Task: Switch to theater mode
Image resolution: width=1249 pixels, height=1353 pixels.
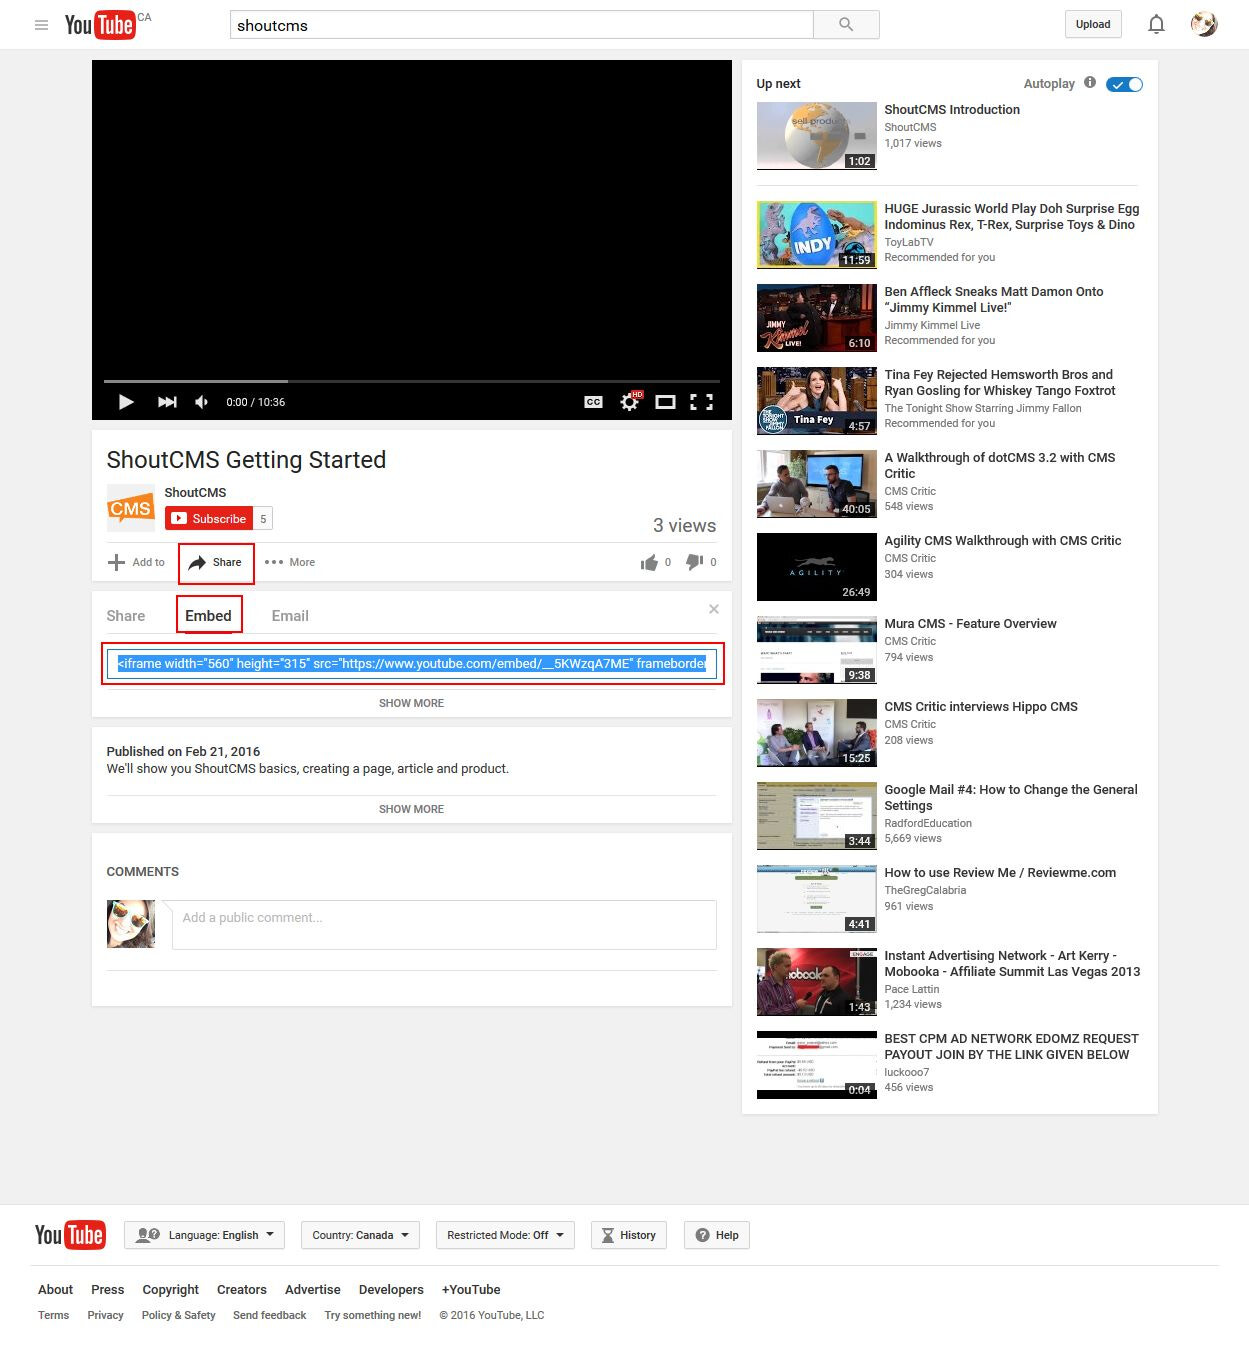Action: [665, 402]
